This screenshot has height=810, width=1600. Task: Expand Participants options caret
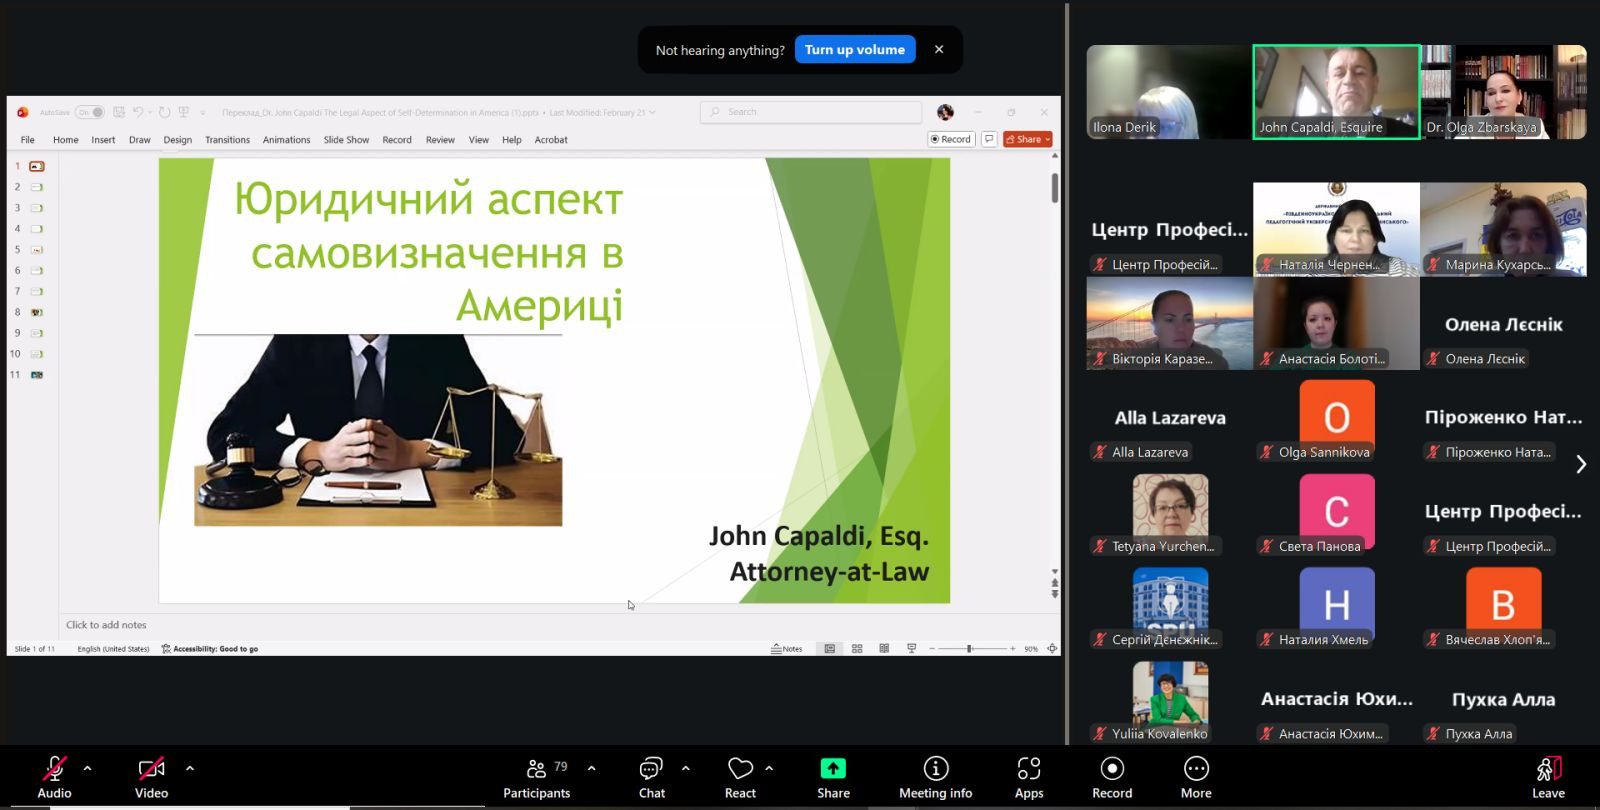click(592, 768)
